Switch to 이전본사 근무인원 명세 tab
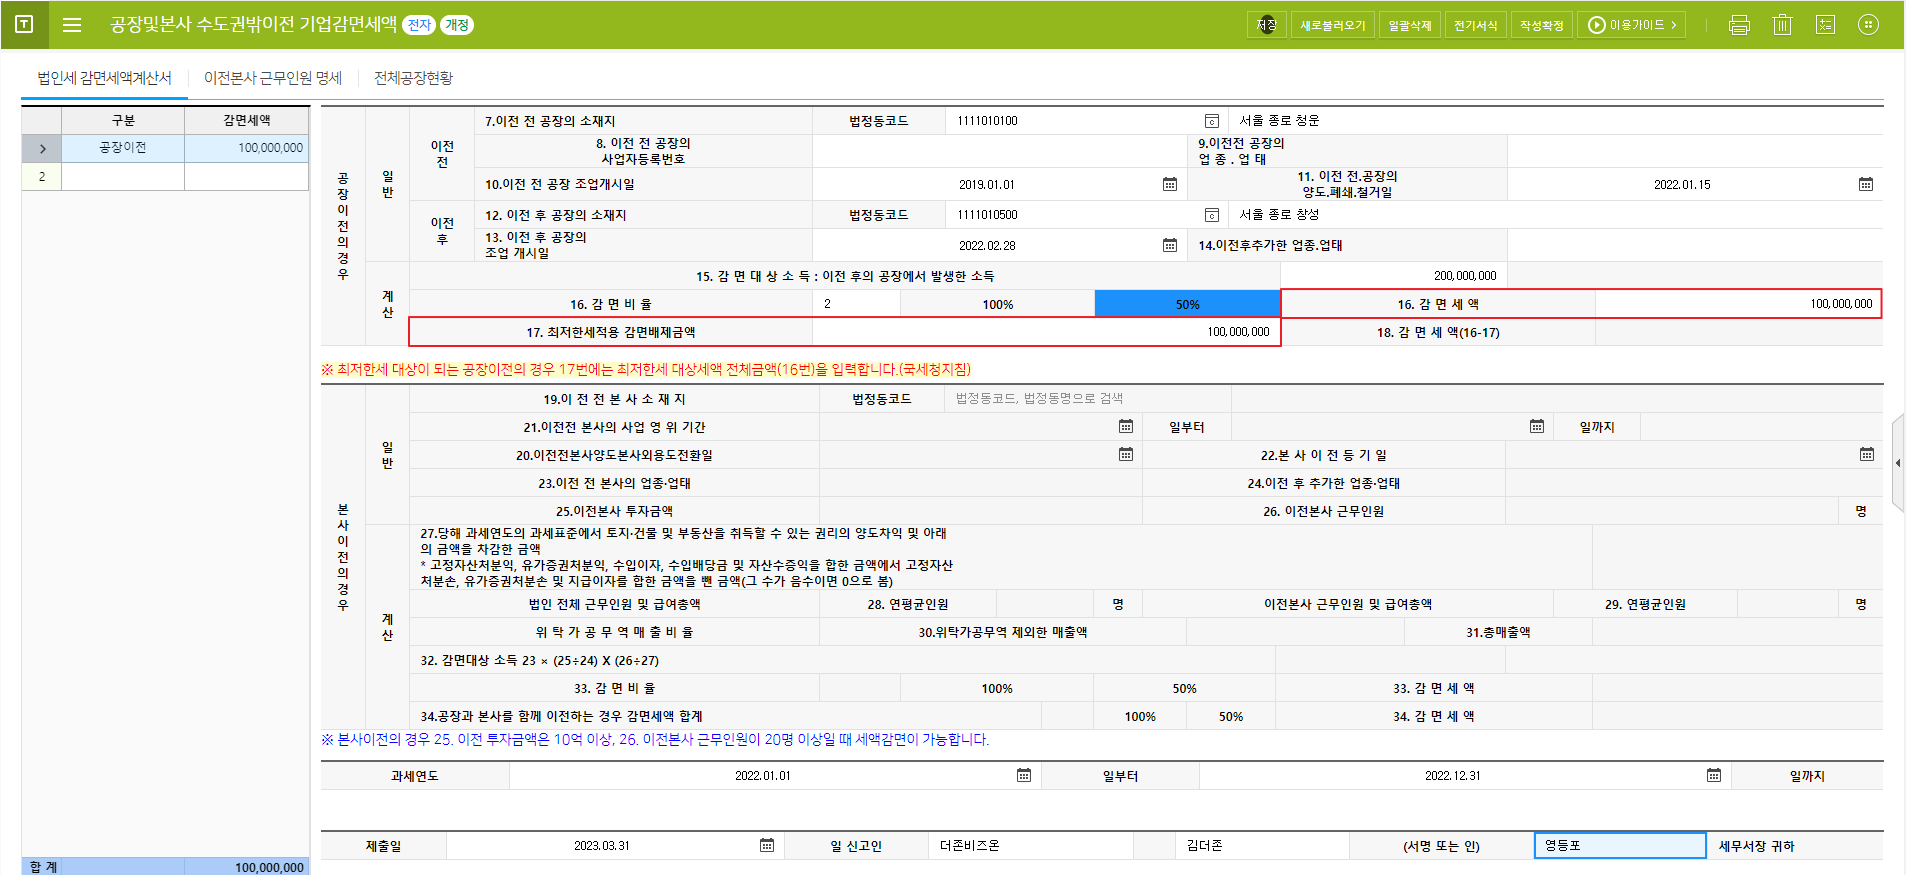Image resolution: width=1906 pixels, height=875 pixels. tap(273, 78)
